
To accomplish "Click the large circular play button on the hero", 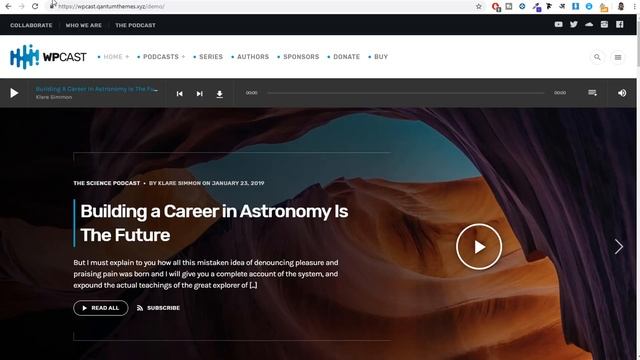I will pos(479,247).
